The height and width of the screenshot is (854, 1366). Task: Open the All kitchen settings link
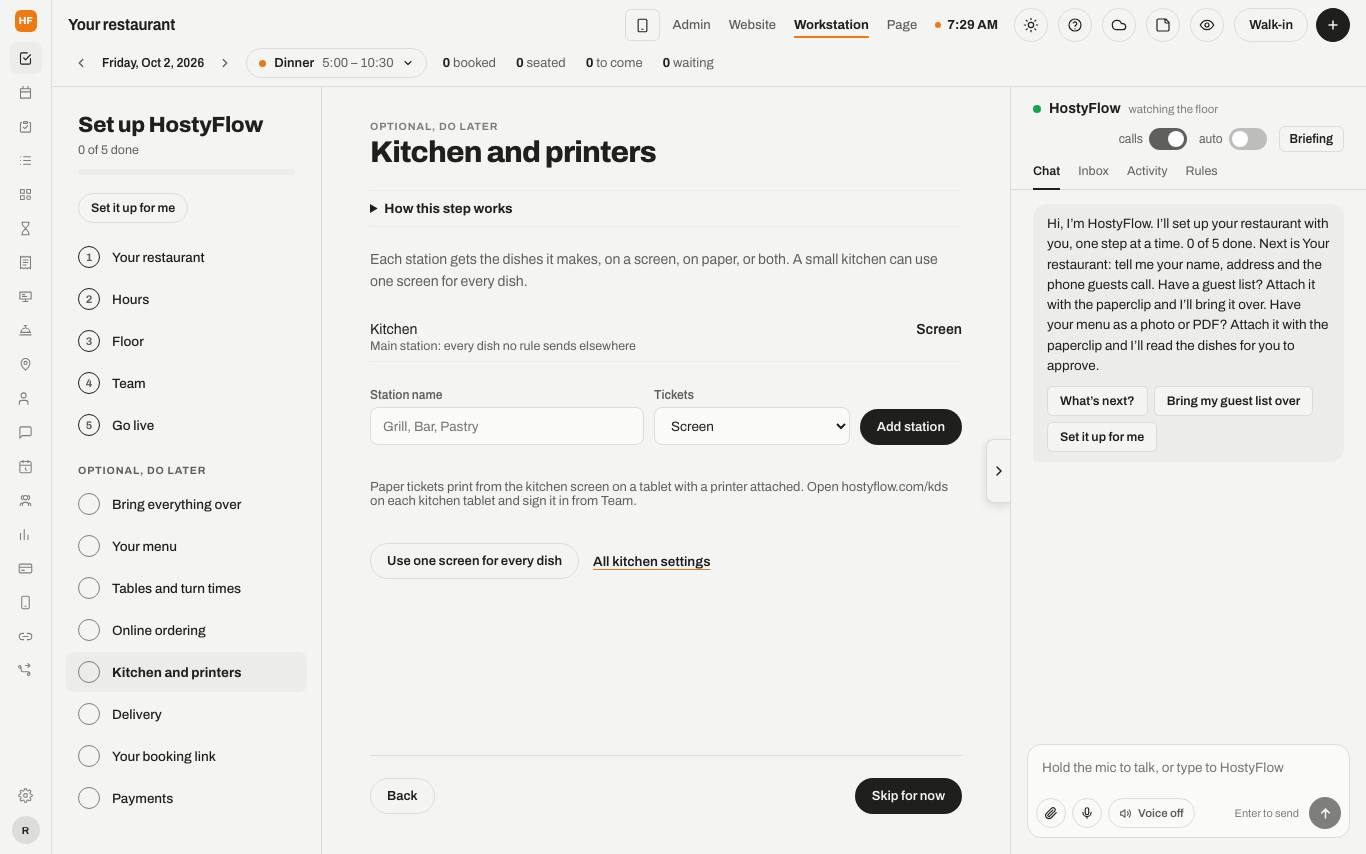(651, 562)
